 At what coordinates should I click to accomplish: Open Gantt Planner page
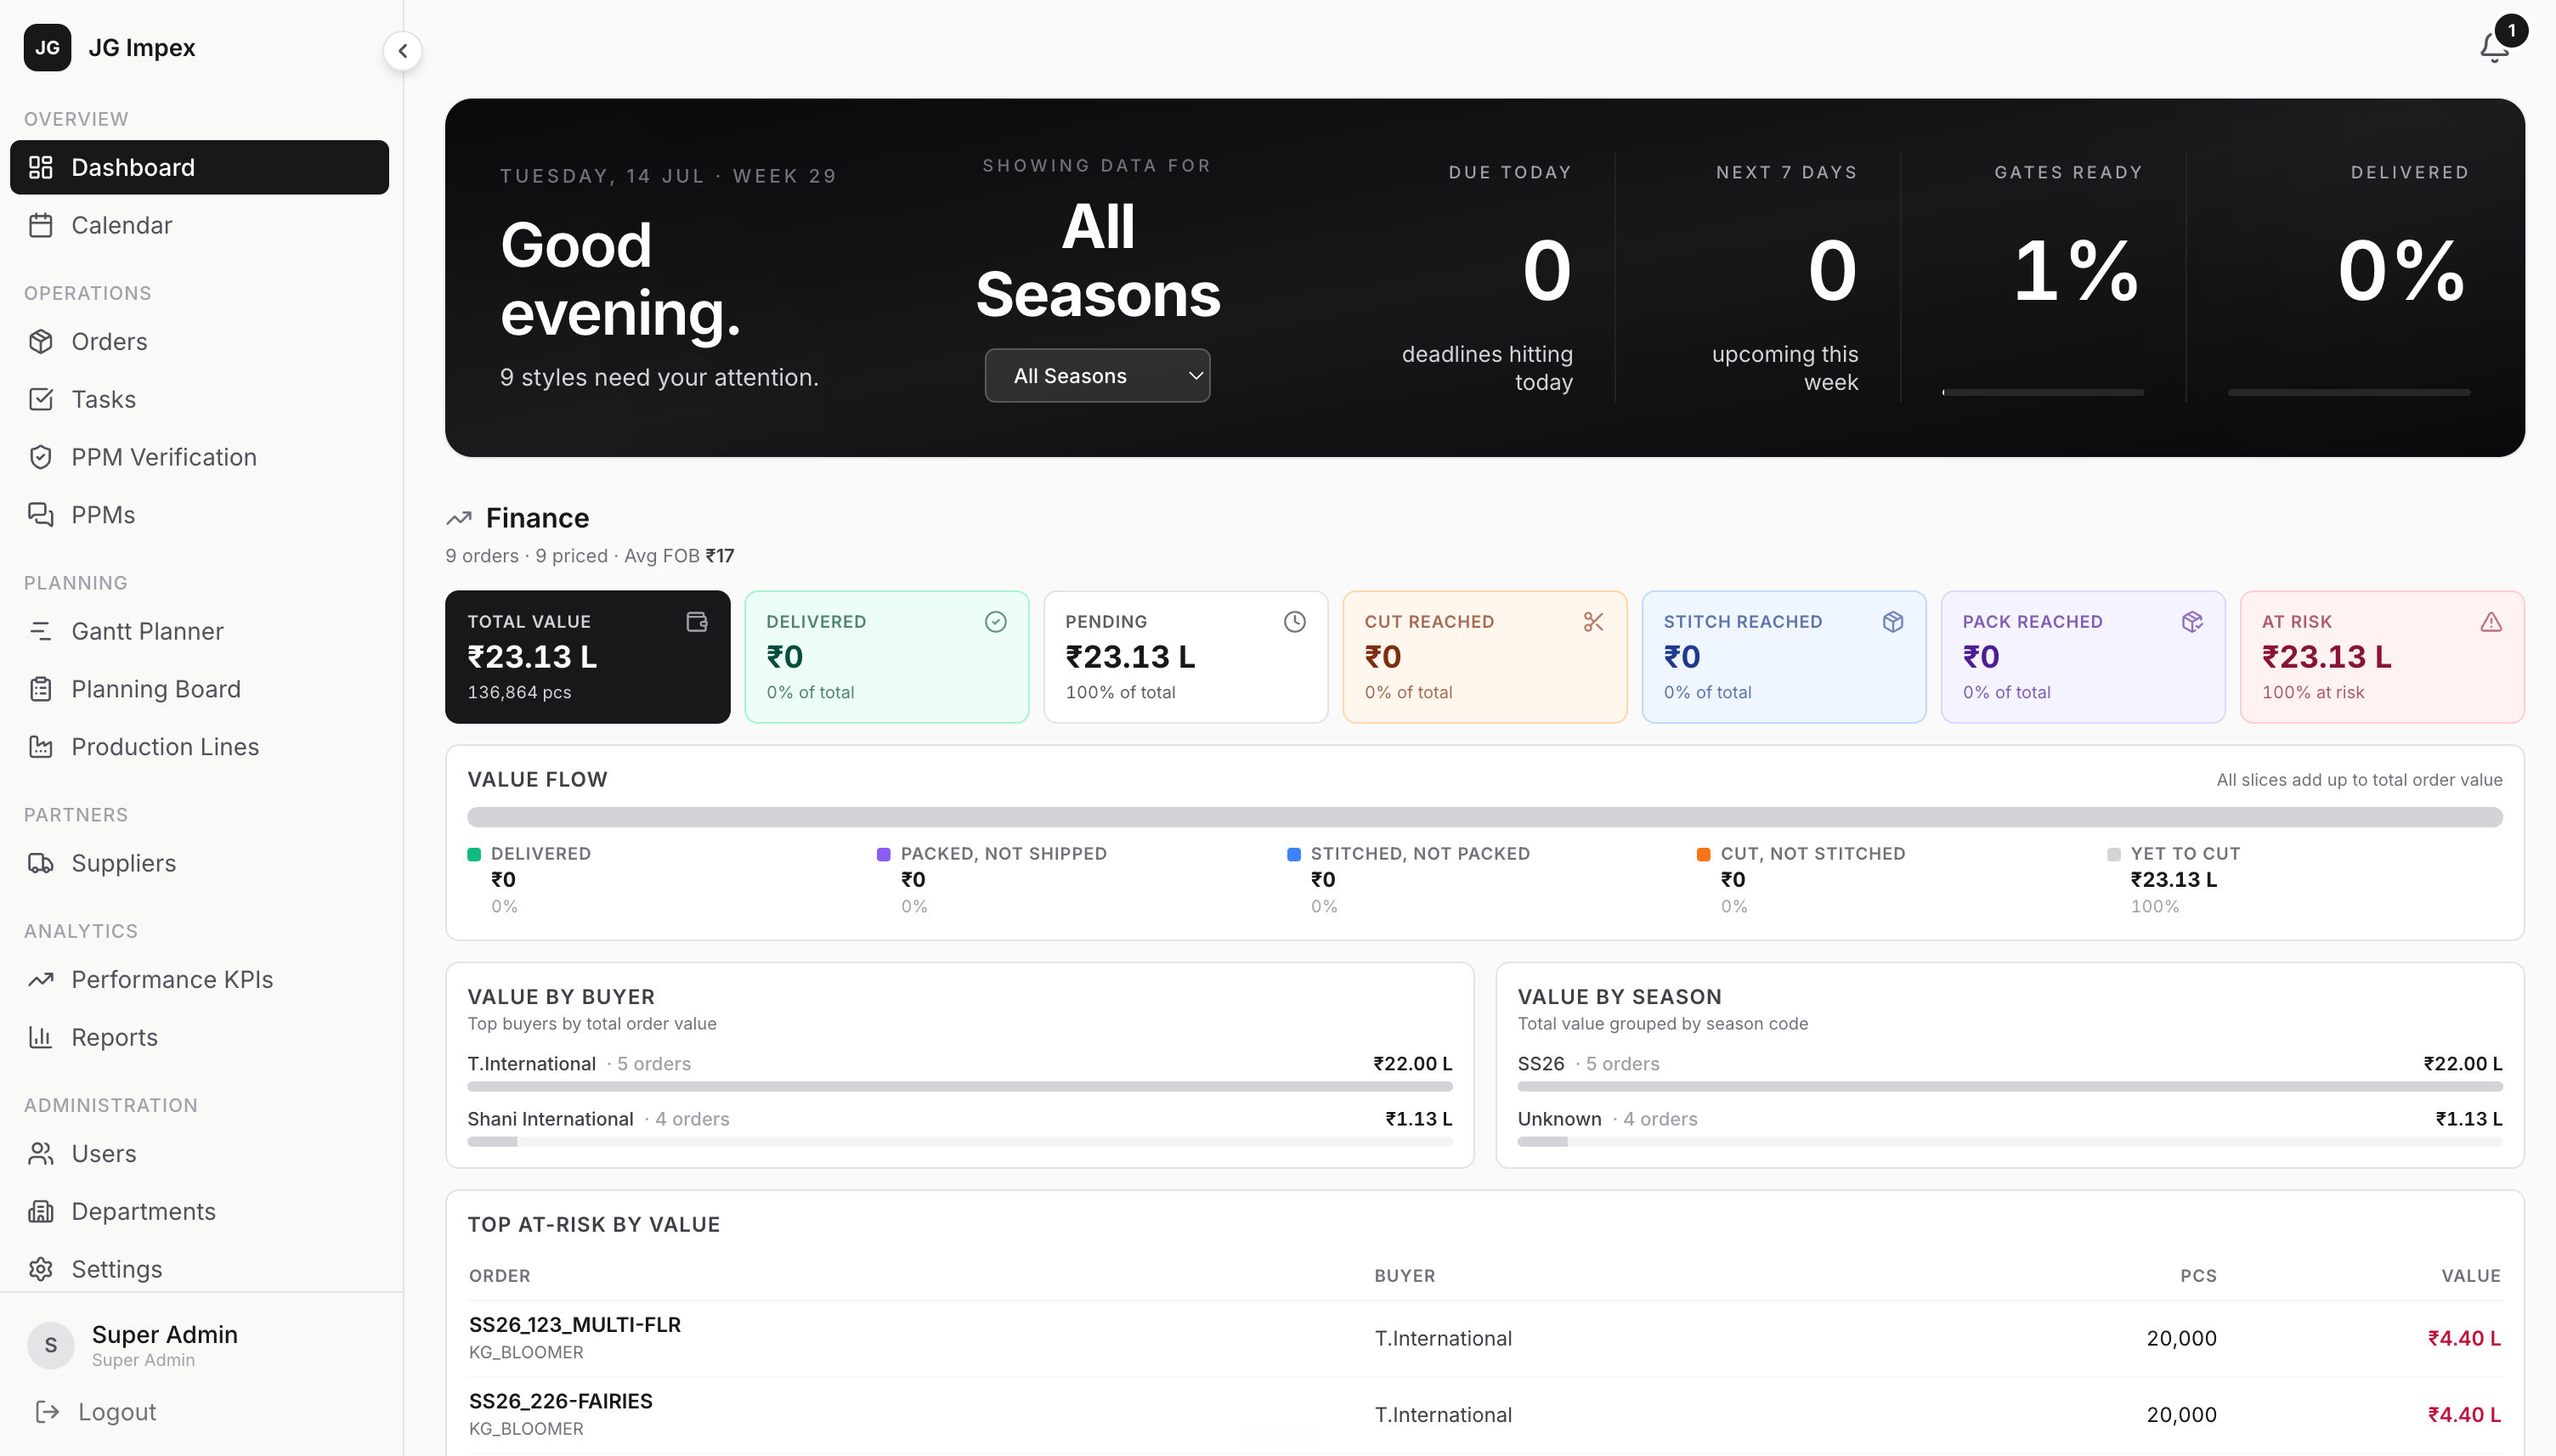coord(199,631)
